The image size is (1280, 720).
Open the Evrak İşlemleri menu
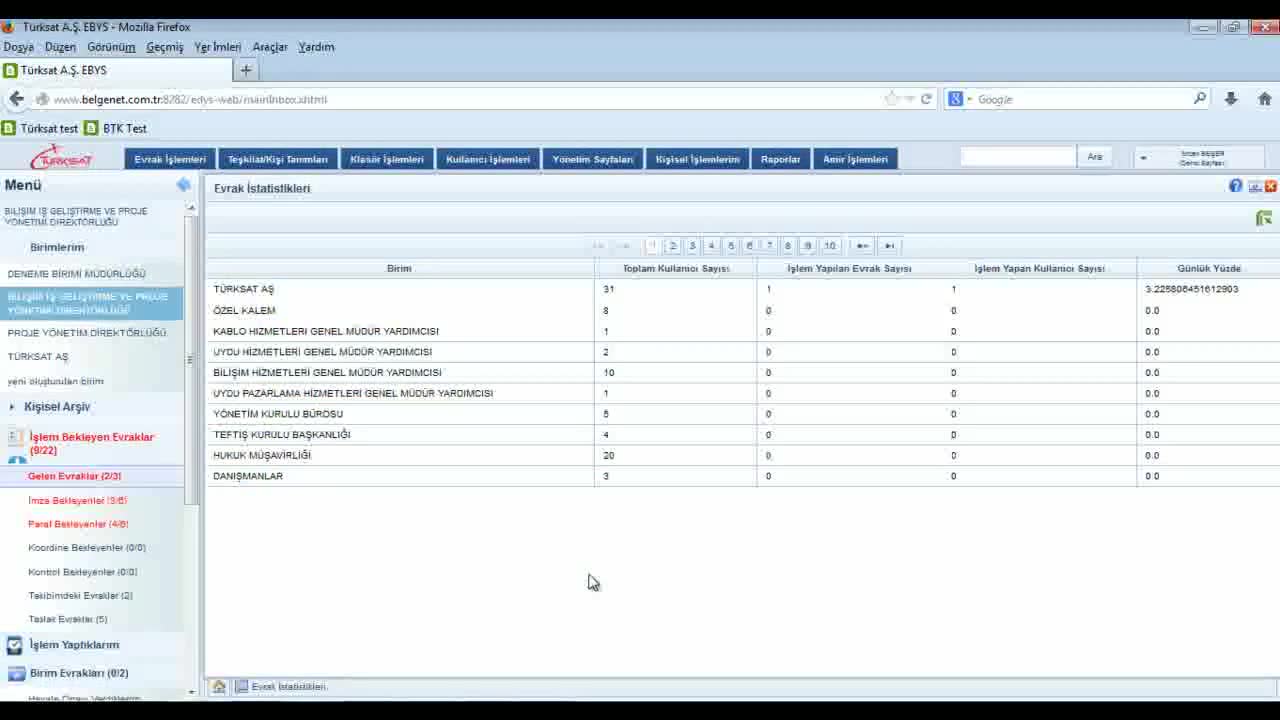point(170,159)
